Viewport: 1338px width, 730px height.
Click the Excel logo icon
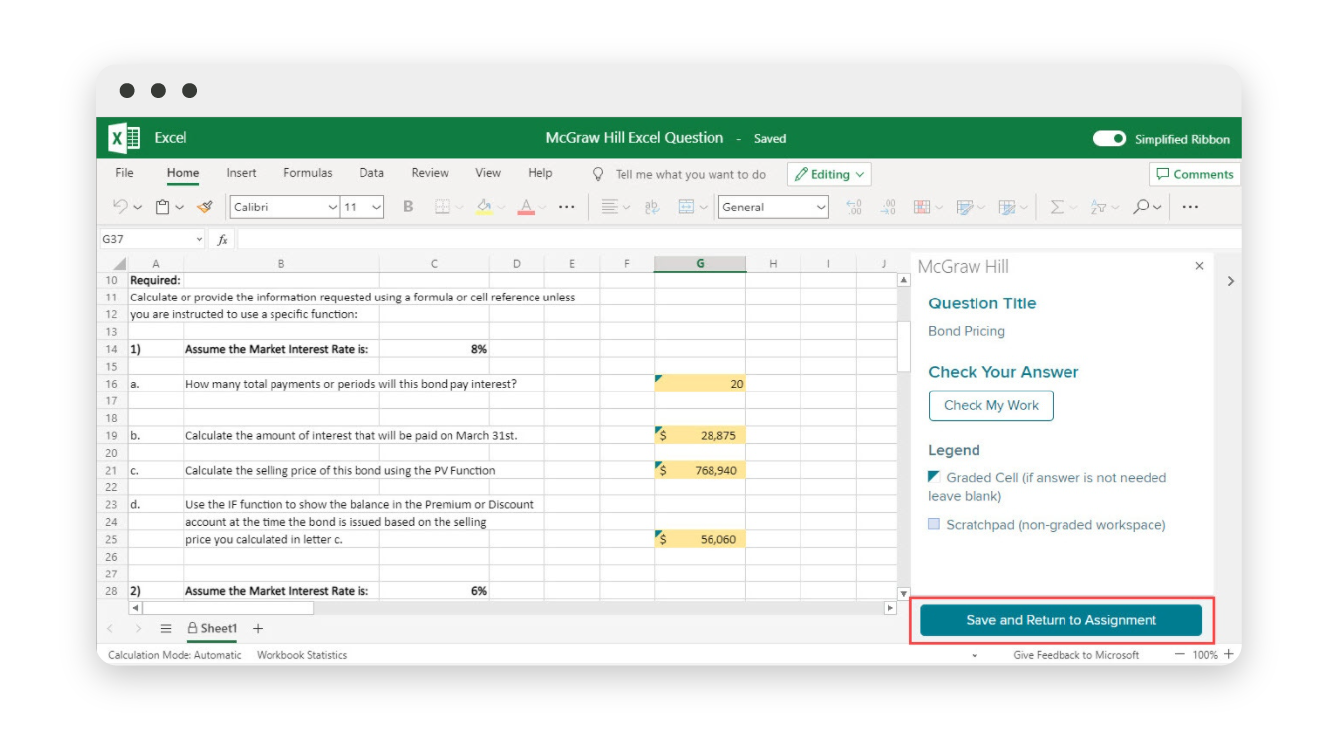(x=124, y=138)
